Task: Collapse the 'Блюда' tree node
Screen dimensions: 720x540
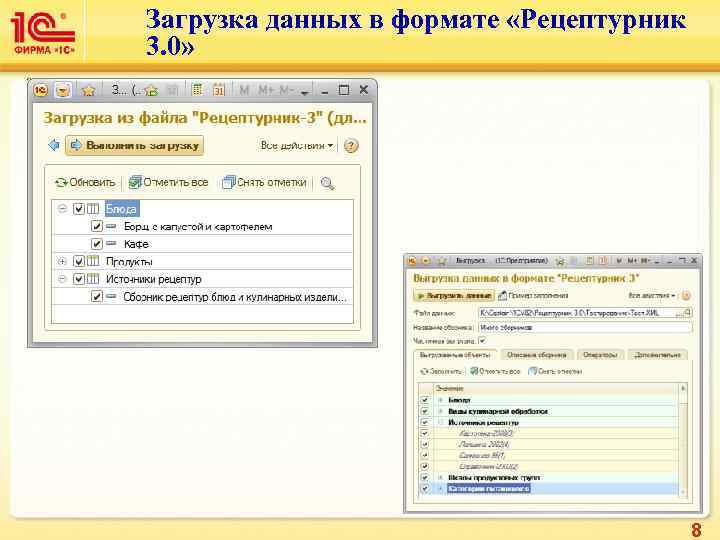Action: (62, 209)
